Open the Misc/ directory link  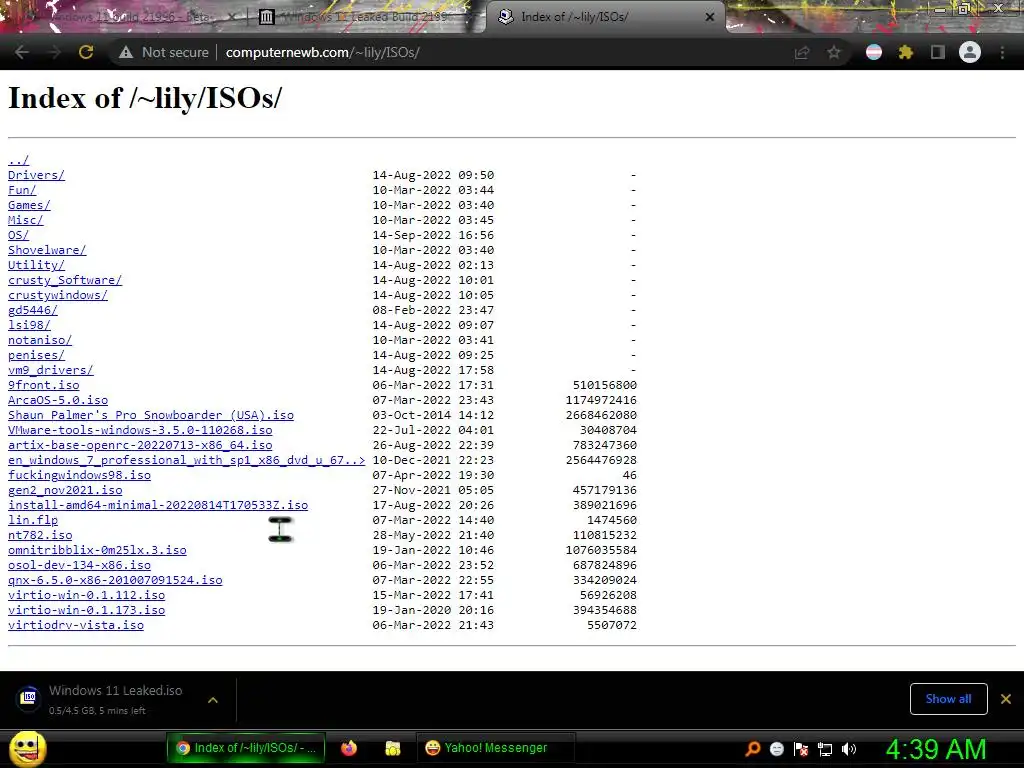tap(25, 220)
